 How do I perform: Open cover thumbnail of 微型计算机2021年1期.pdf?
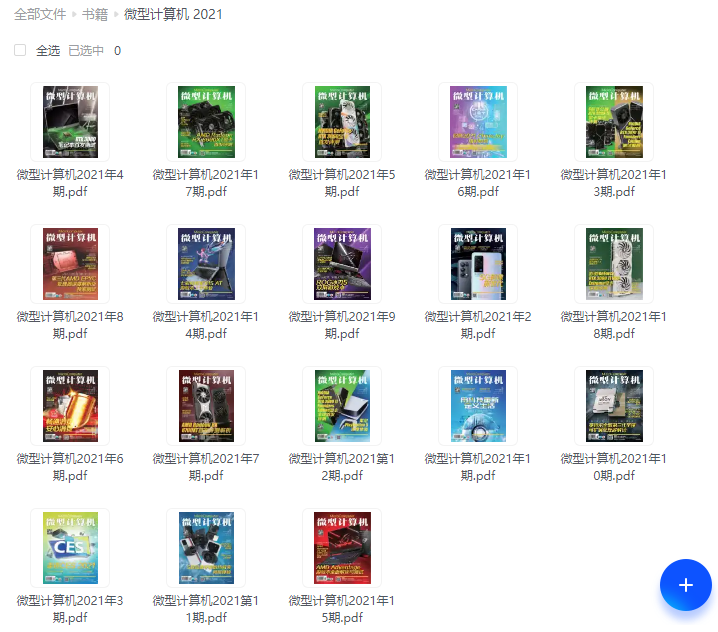tap(478, 406)
